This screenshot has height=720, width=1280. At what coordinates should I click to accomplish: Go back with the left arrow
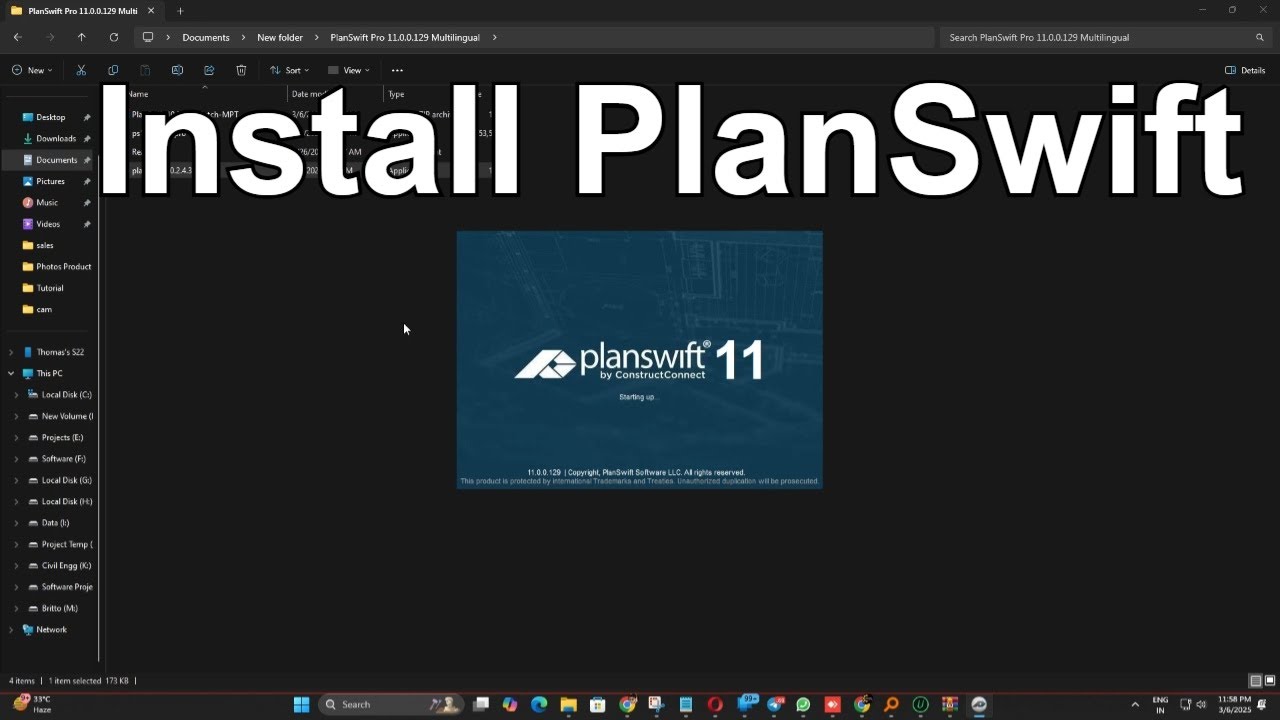[x=17, y=37]
